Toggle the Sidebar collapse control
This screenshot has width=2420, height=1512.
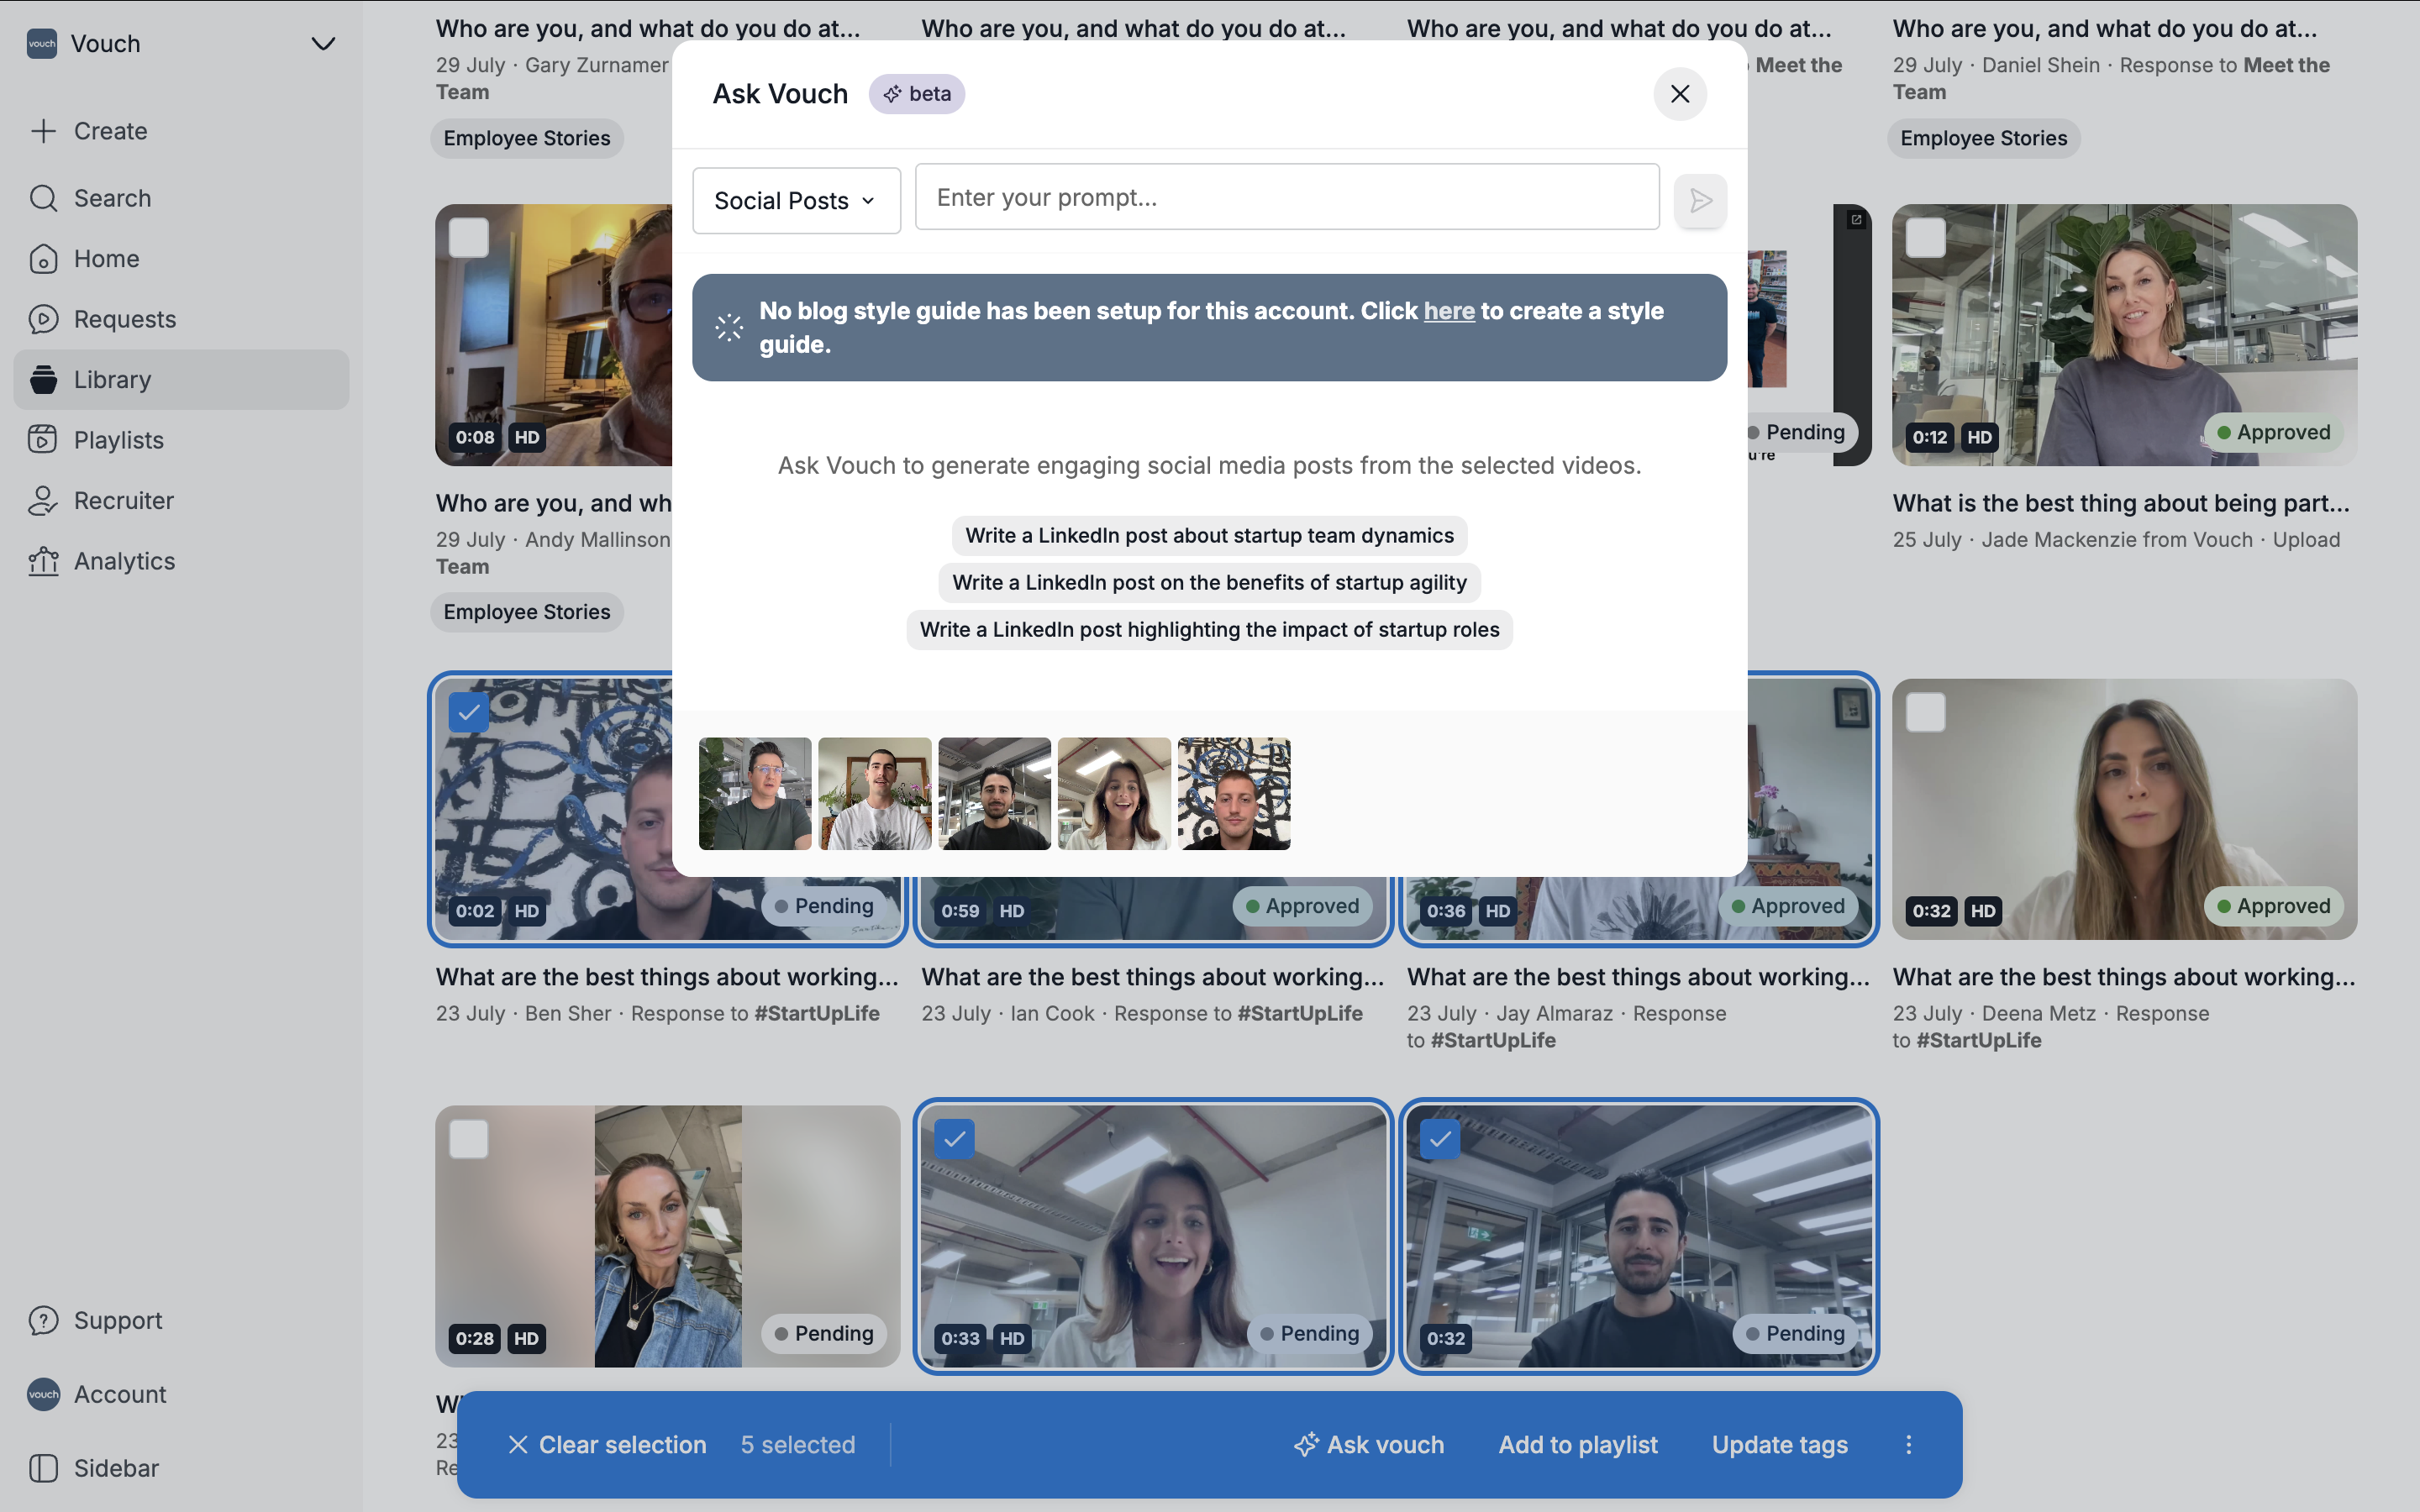tap(94, 1468)
